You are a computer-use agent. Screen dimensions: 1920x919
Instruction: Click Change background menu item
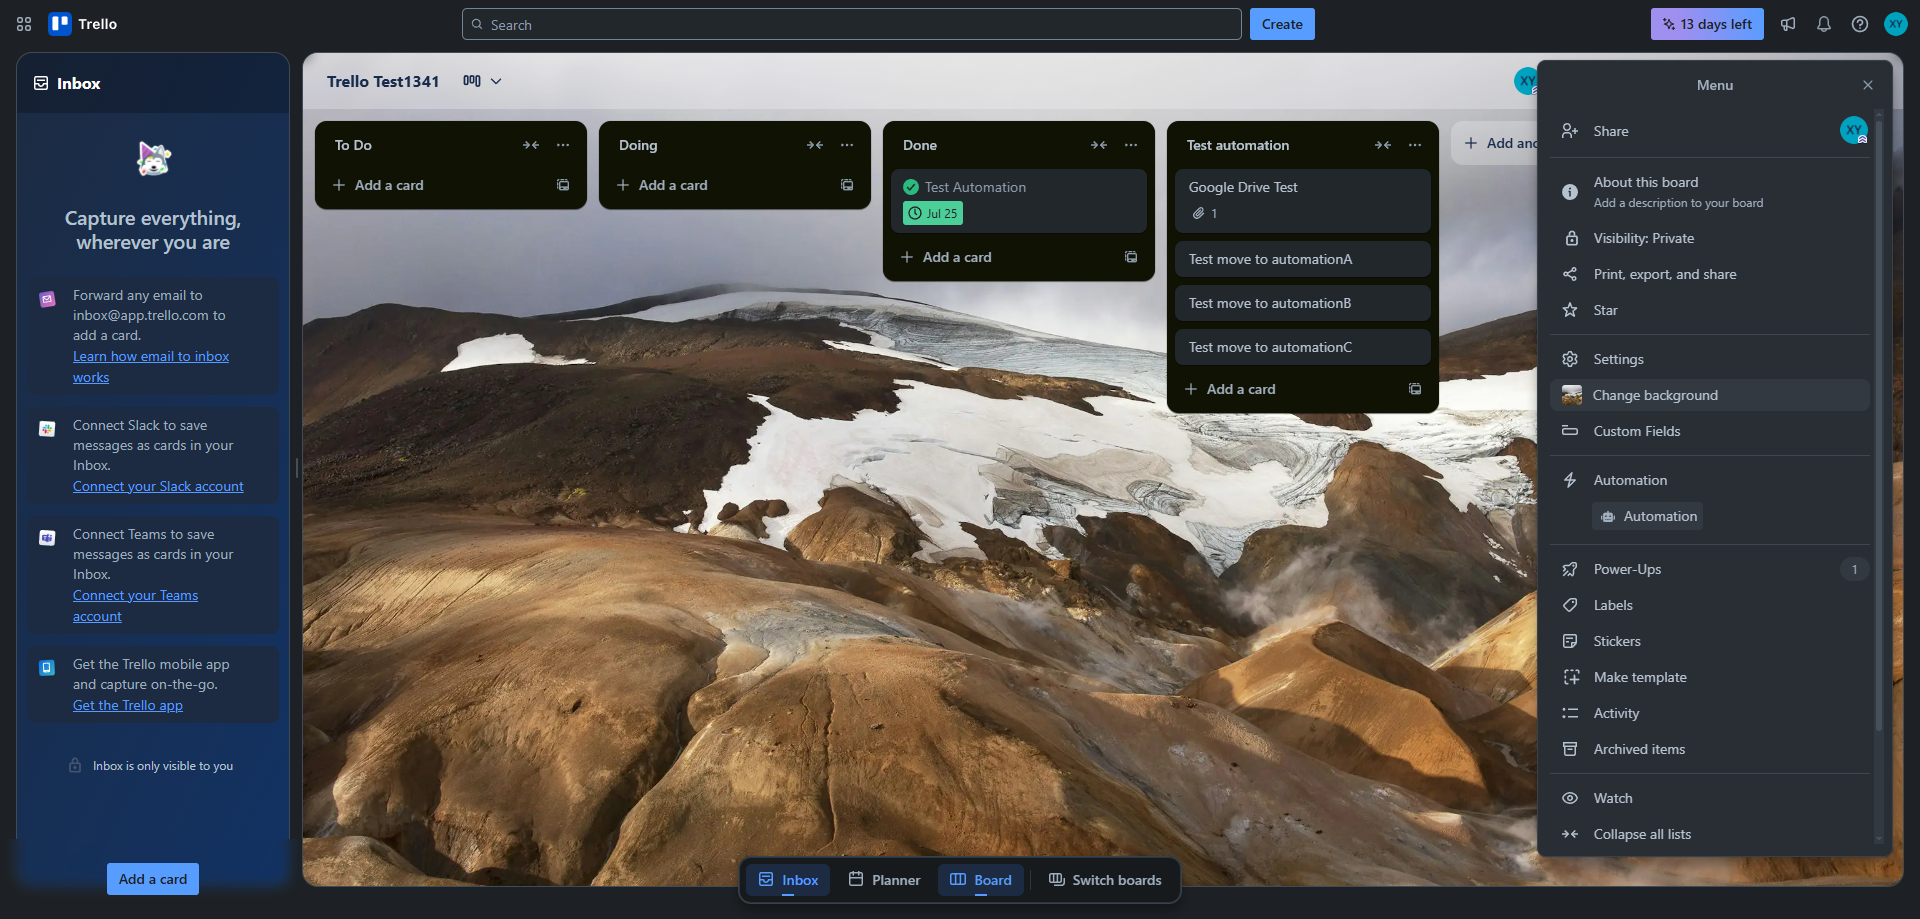coord(1709,395)
